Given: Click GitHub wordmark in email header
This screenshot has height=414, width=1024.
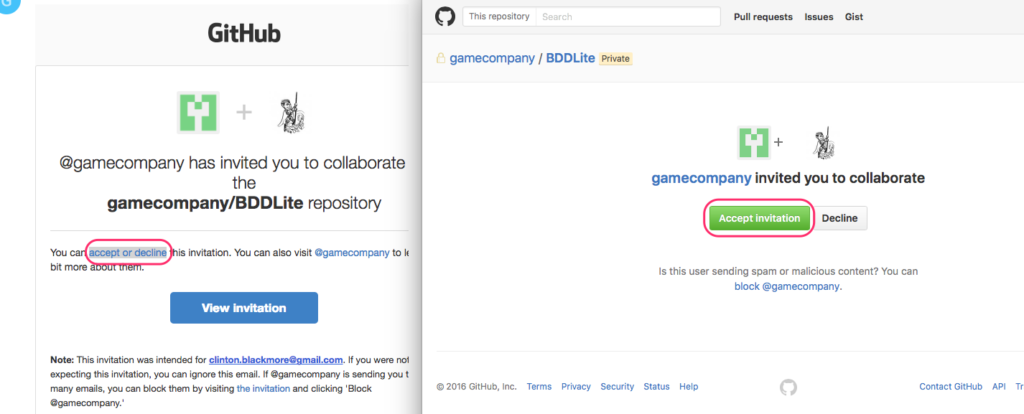Looking at the screenshot, I should coord(244,33).
